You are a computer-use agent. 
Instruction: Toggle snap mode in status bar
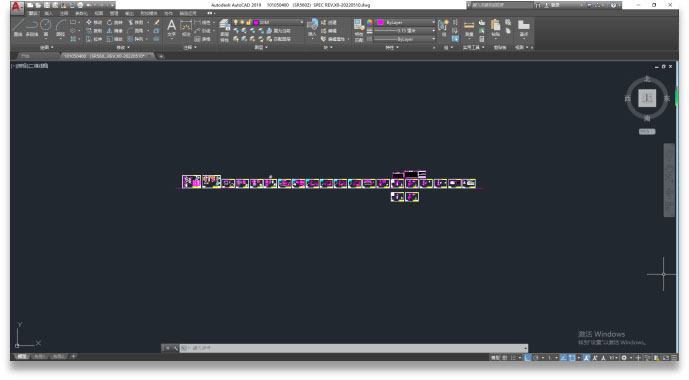(513, 358)
